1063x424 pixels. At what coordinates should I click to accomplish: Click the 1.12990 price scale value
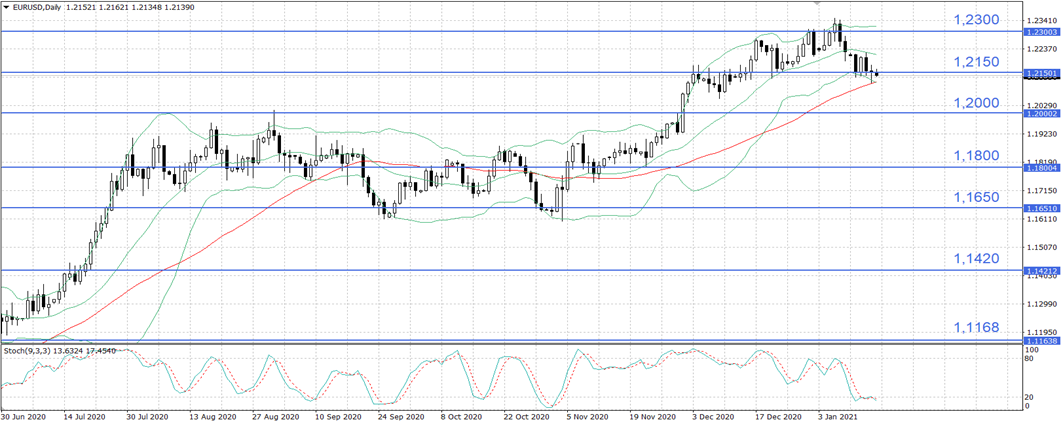pyautogui.click(x=1043, y=303)
